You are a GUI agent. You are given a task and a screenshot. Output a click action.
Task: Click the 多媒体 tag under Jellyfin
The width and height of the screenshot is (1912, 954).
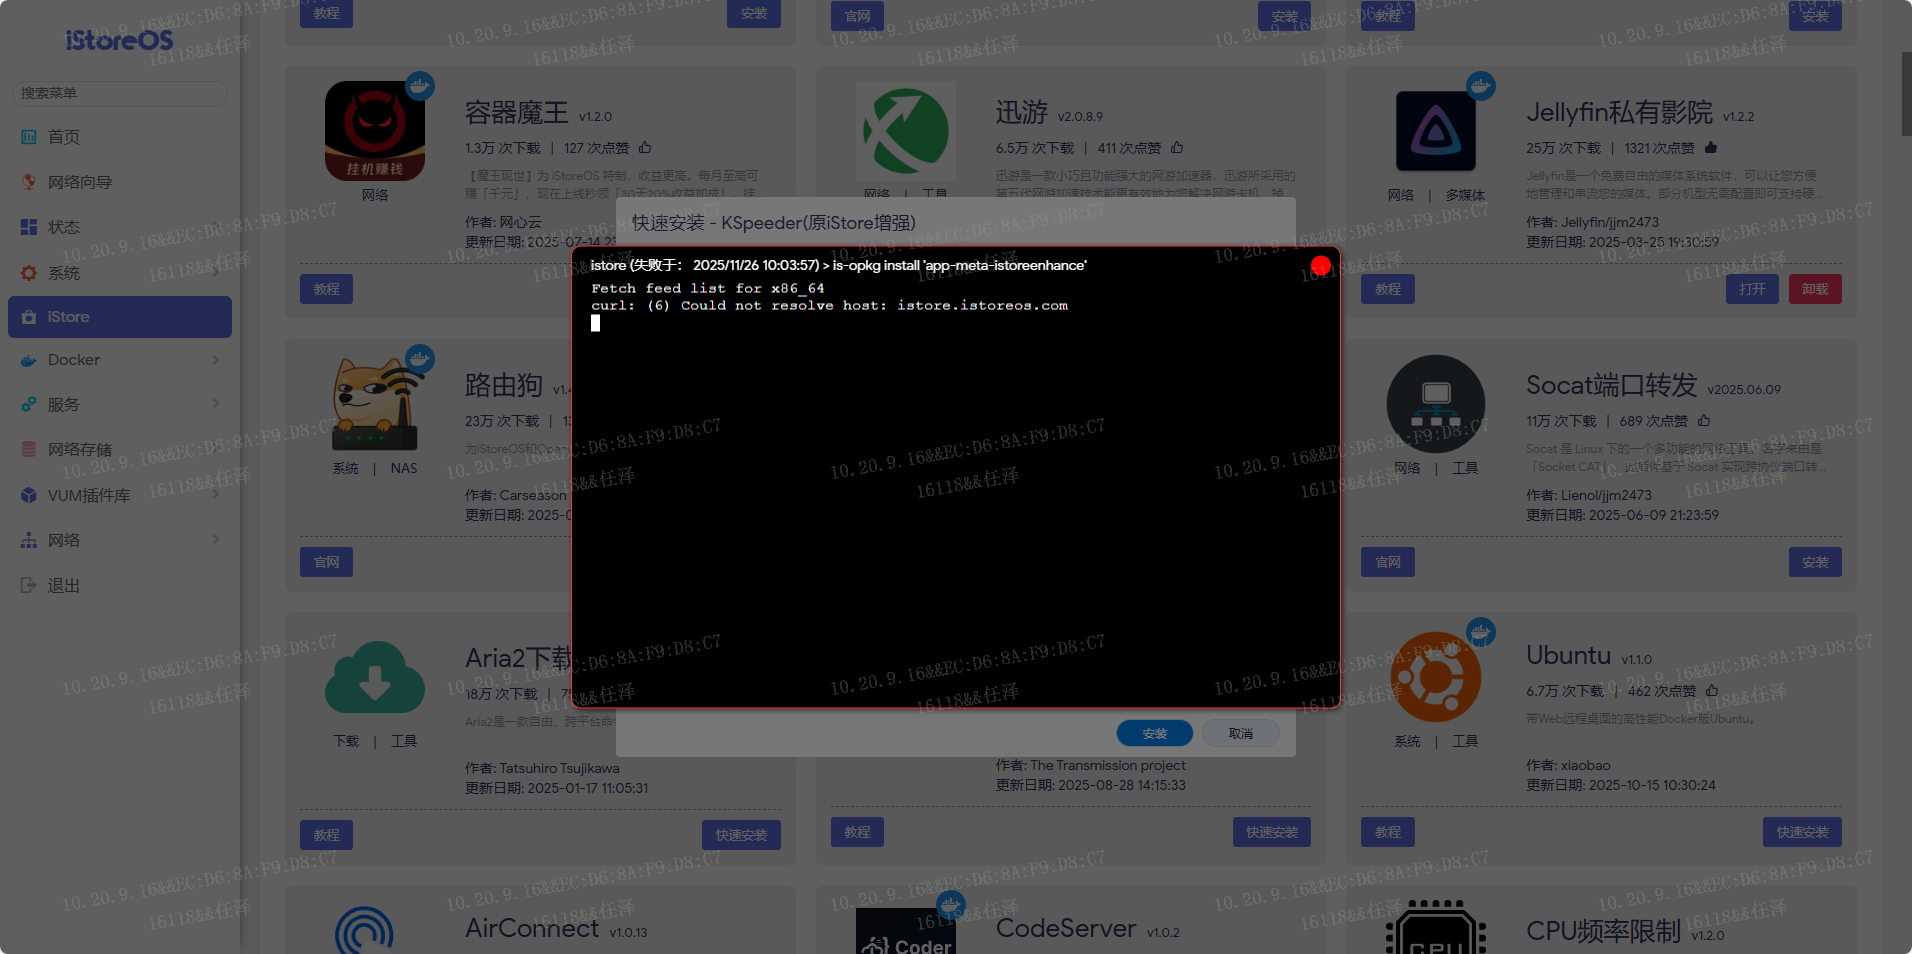1465,196
